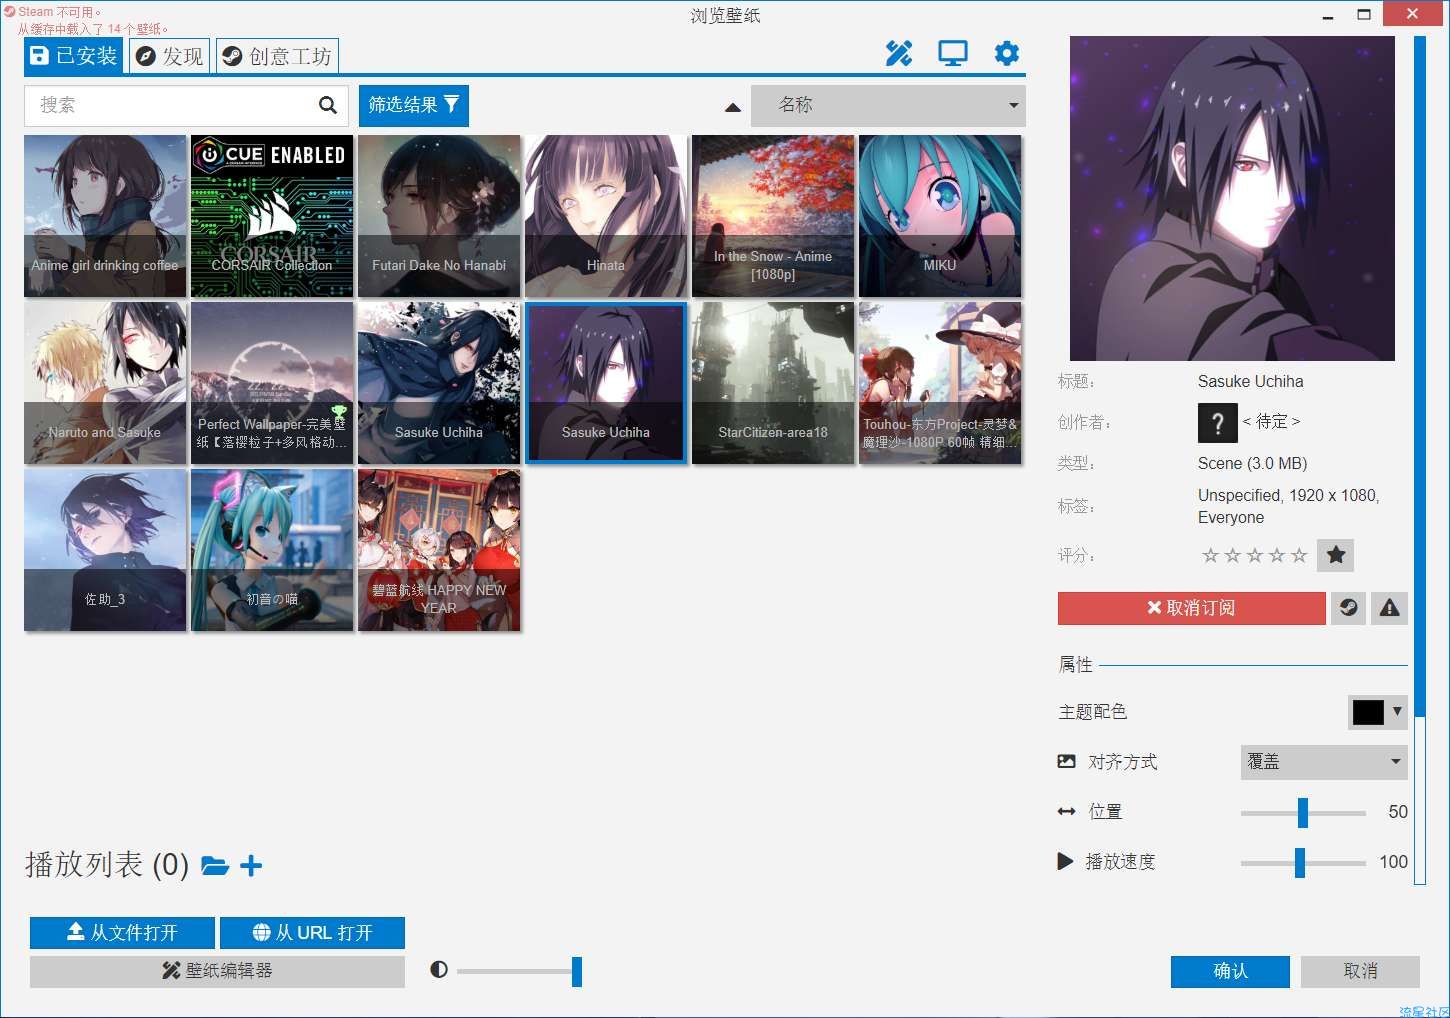1450x1018 pixels.
Task: Open the 名称 sort dropdown
Action: click(888, 105)
